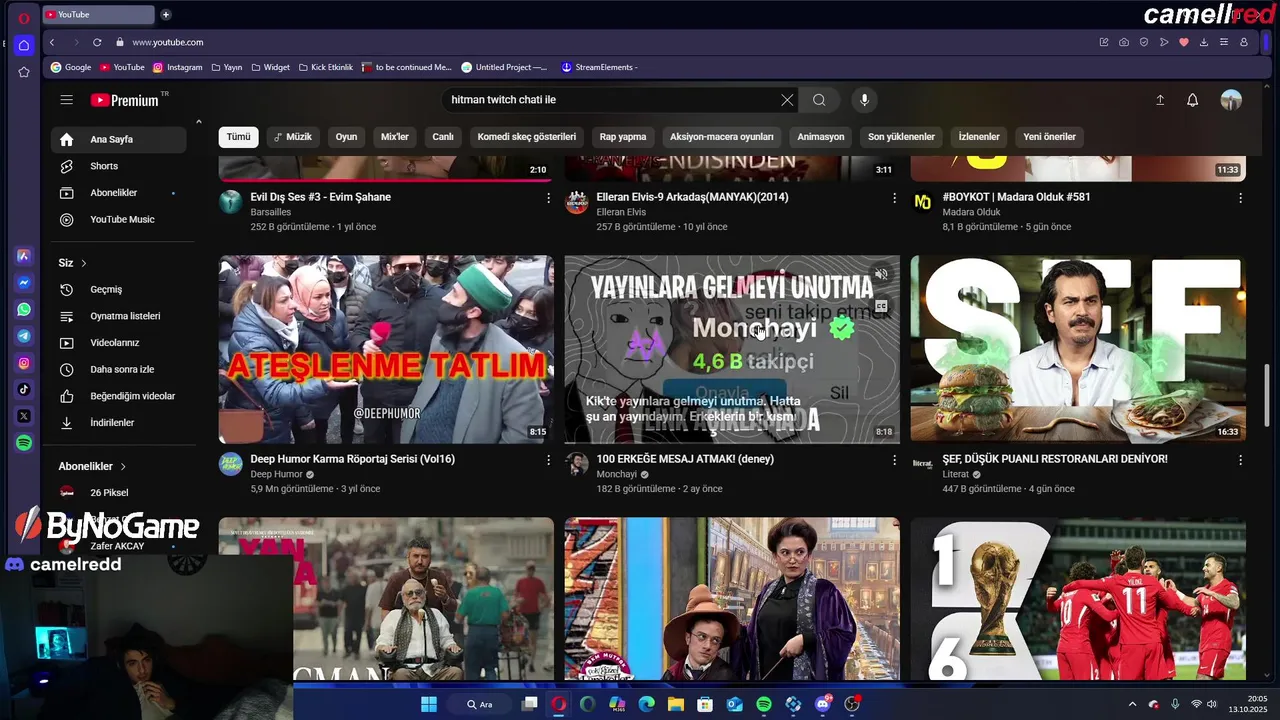Open the Literat channel link

pyautogui.click(x=955, y=474)
